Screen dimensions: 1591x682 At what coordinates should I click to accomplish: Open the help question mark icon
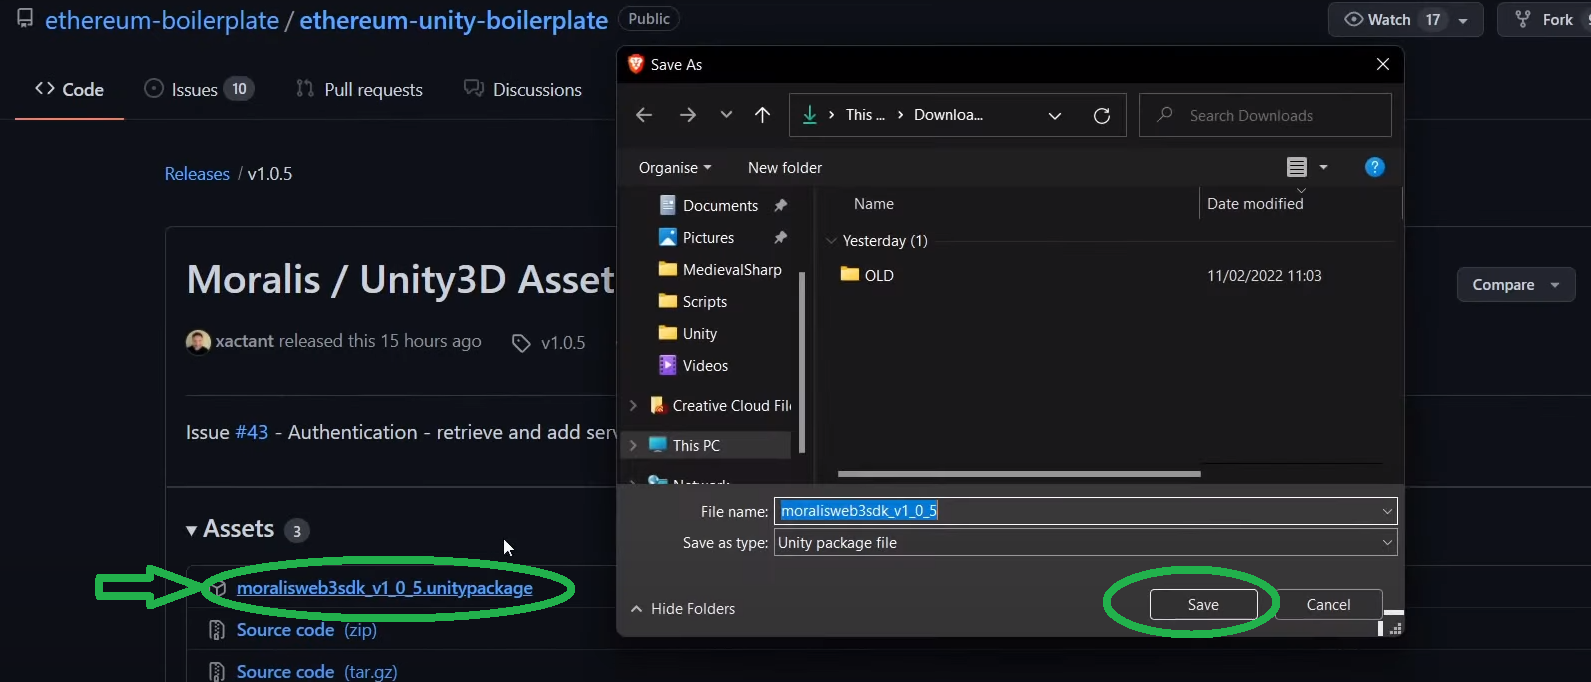click(x=1374, y=167)
